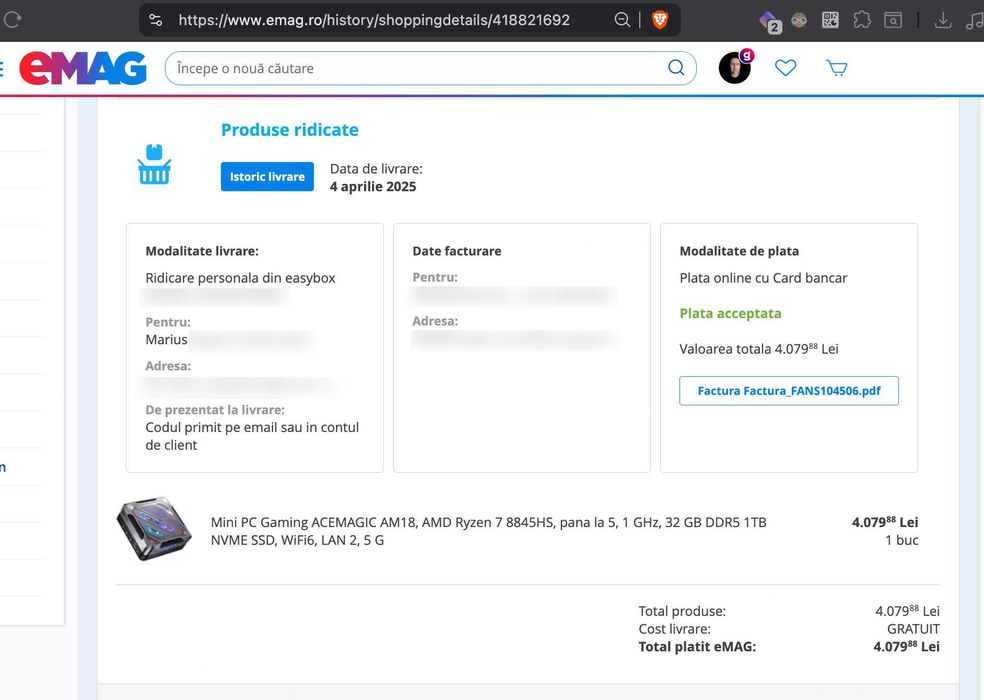Click the eMAG logo
This screenshot has width=984, height=700.
(83, 67)
